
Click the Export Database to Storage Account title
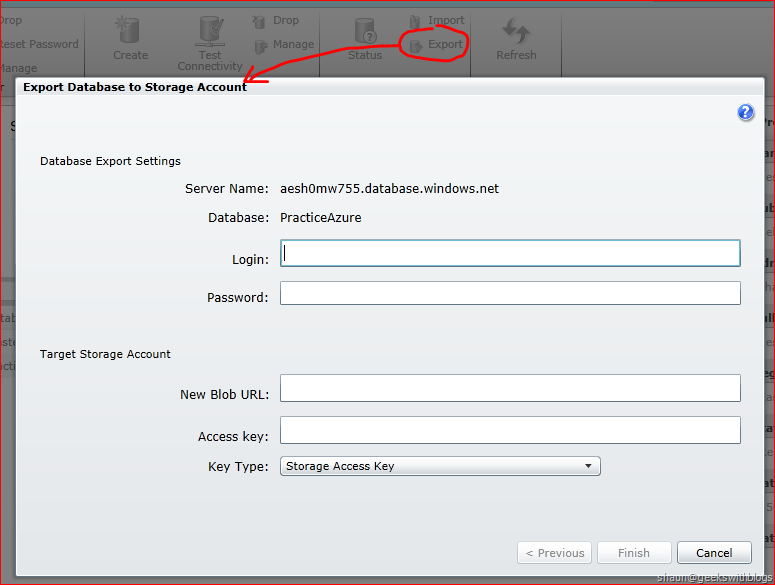pyautogui.click(x=135, y=87)
